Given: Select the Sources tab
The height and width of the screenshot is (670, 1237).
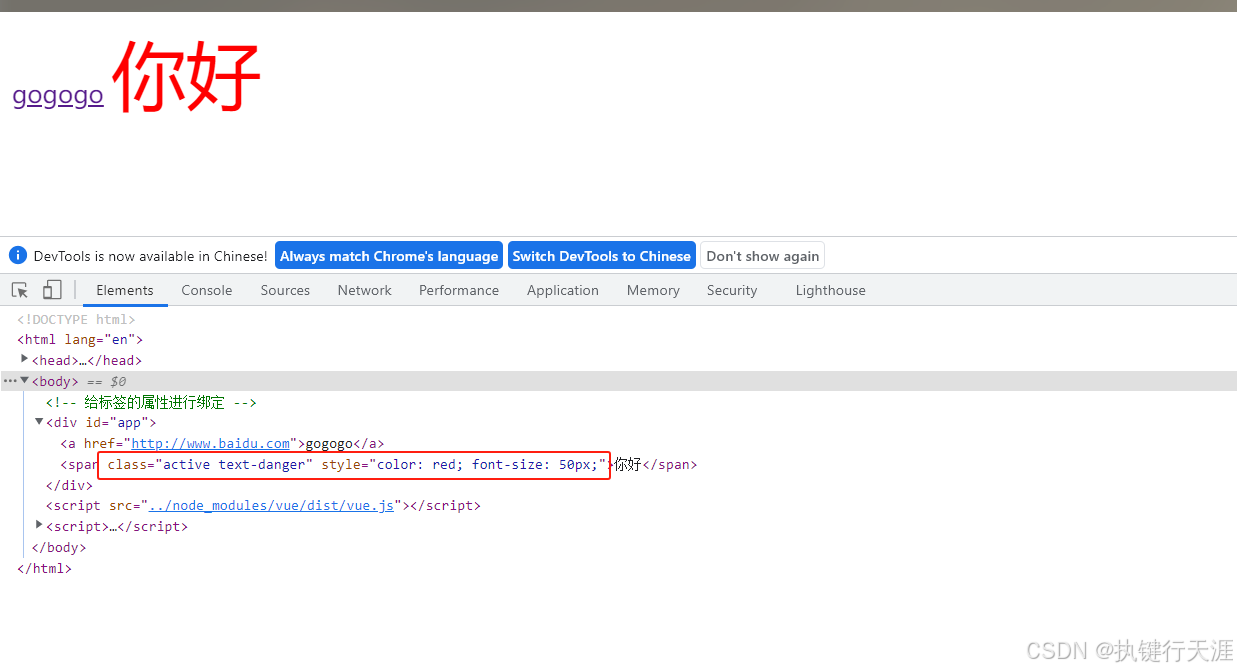Looking at the screenshot, I should [x=285, y=290].
